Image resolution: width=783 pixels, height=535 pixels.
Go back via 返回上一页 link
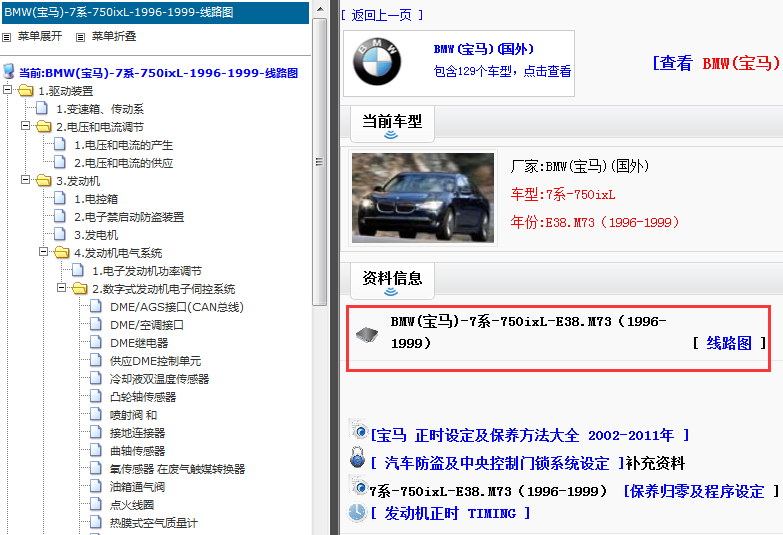click(x=382, y=15)
